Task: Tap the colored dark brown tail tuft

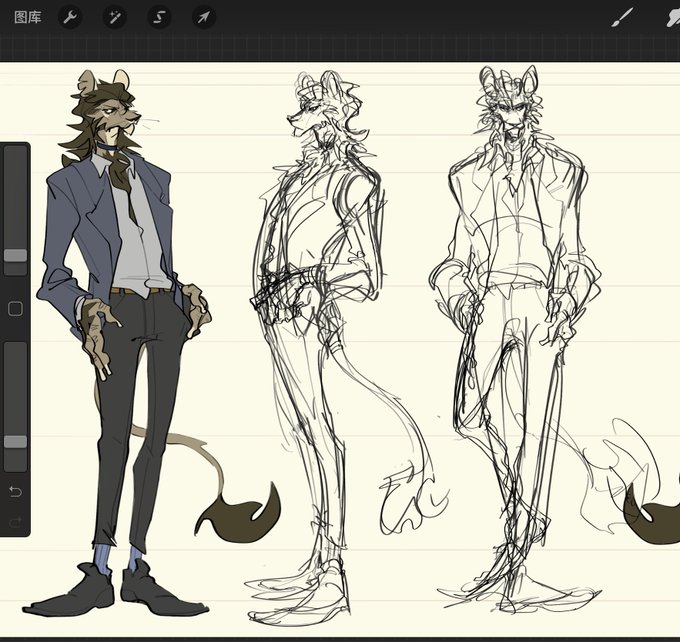Action: 239,514
